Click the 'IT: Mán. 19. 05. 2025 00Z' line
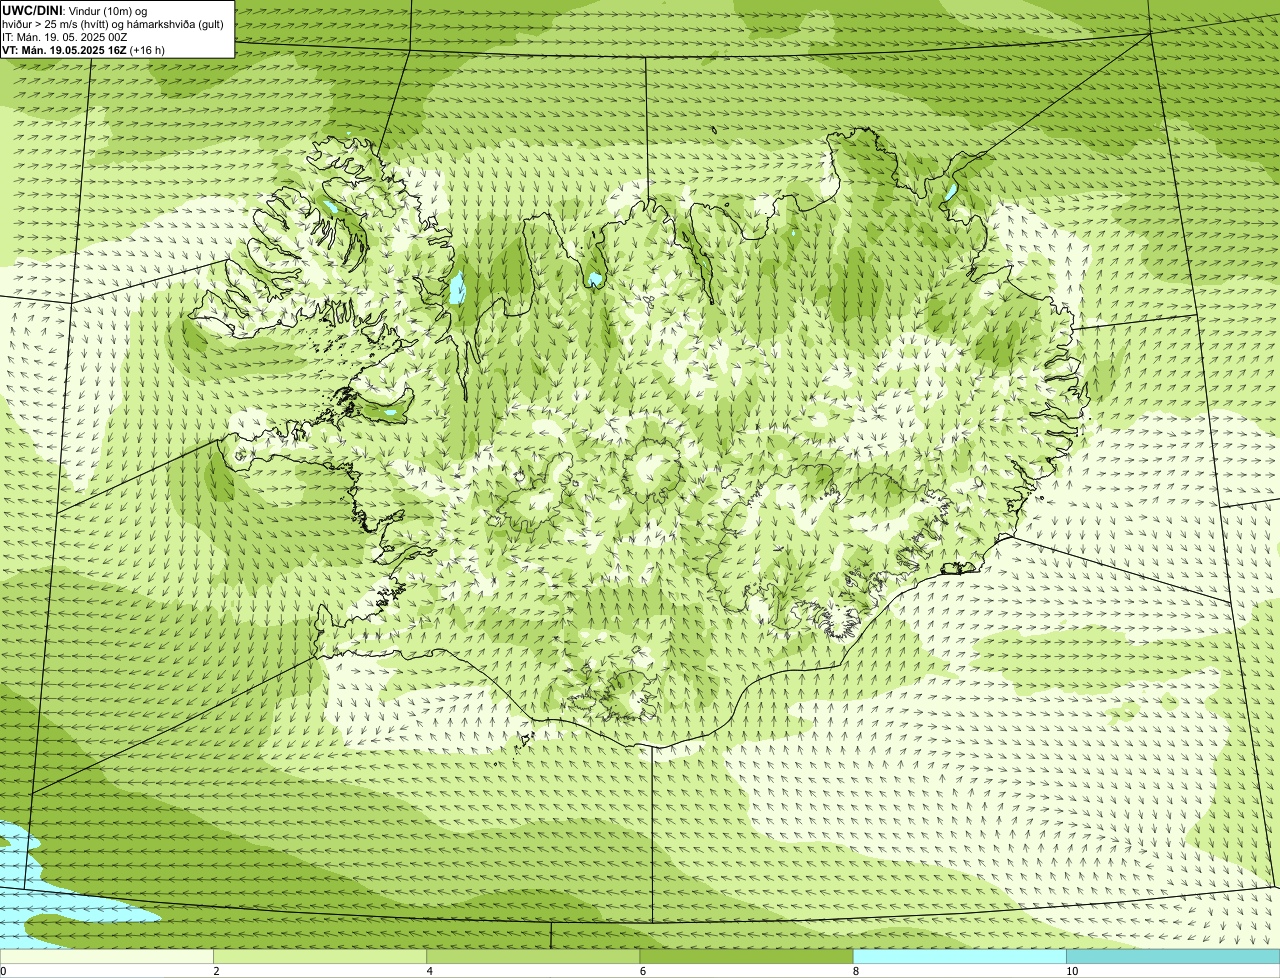This screenshot has height=978, width=1280. (65, 37)
